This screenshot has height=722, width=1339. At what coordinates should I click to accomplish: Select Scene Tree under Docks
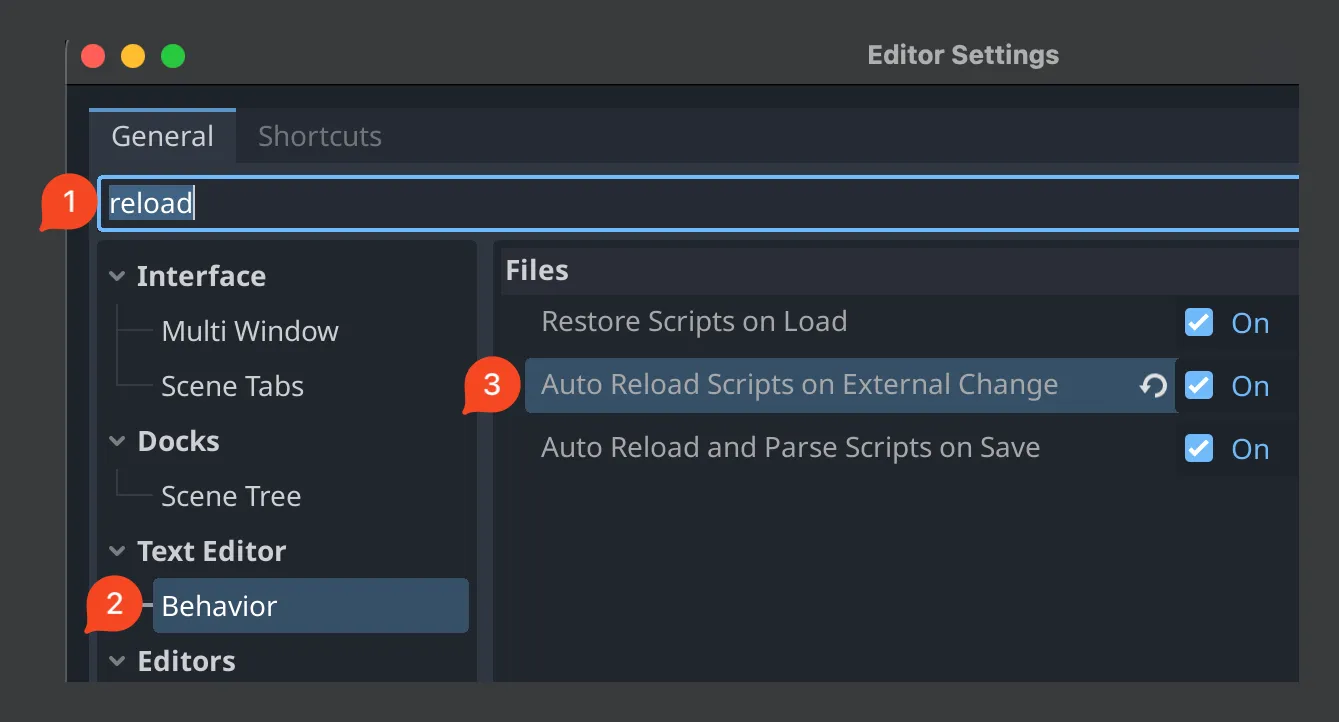[x=231, y=496]
